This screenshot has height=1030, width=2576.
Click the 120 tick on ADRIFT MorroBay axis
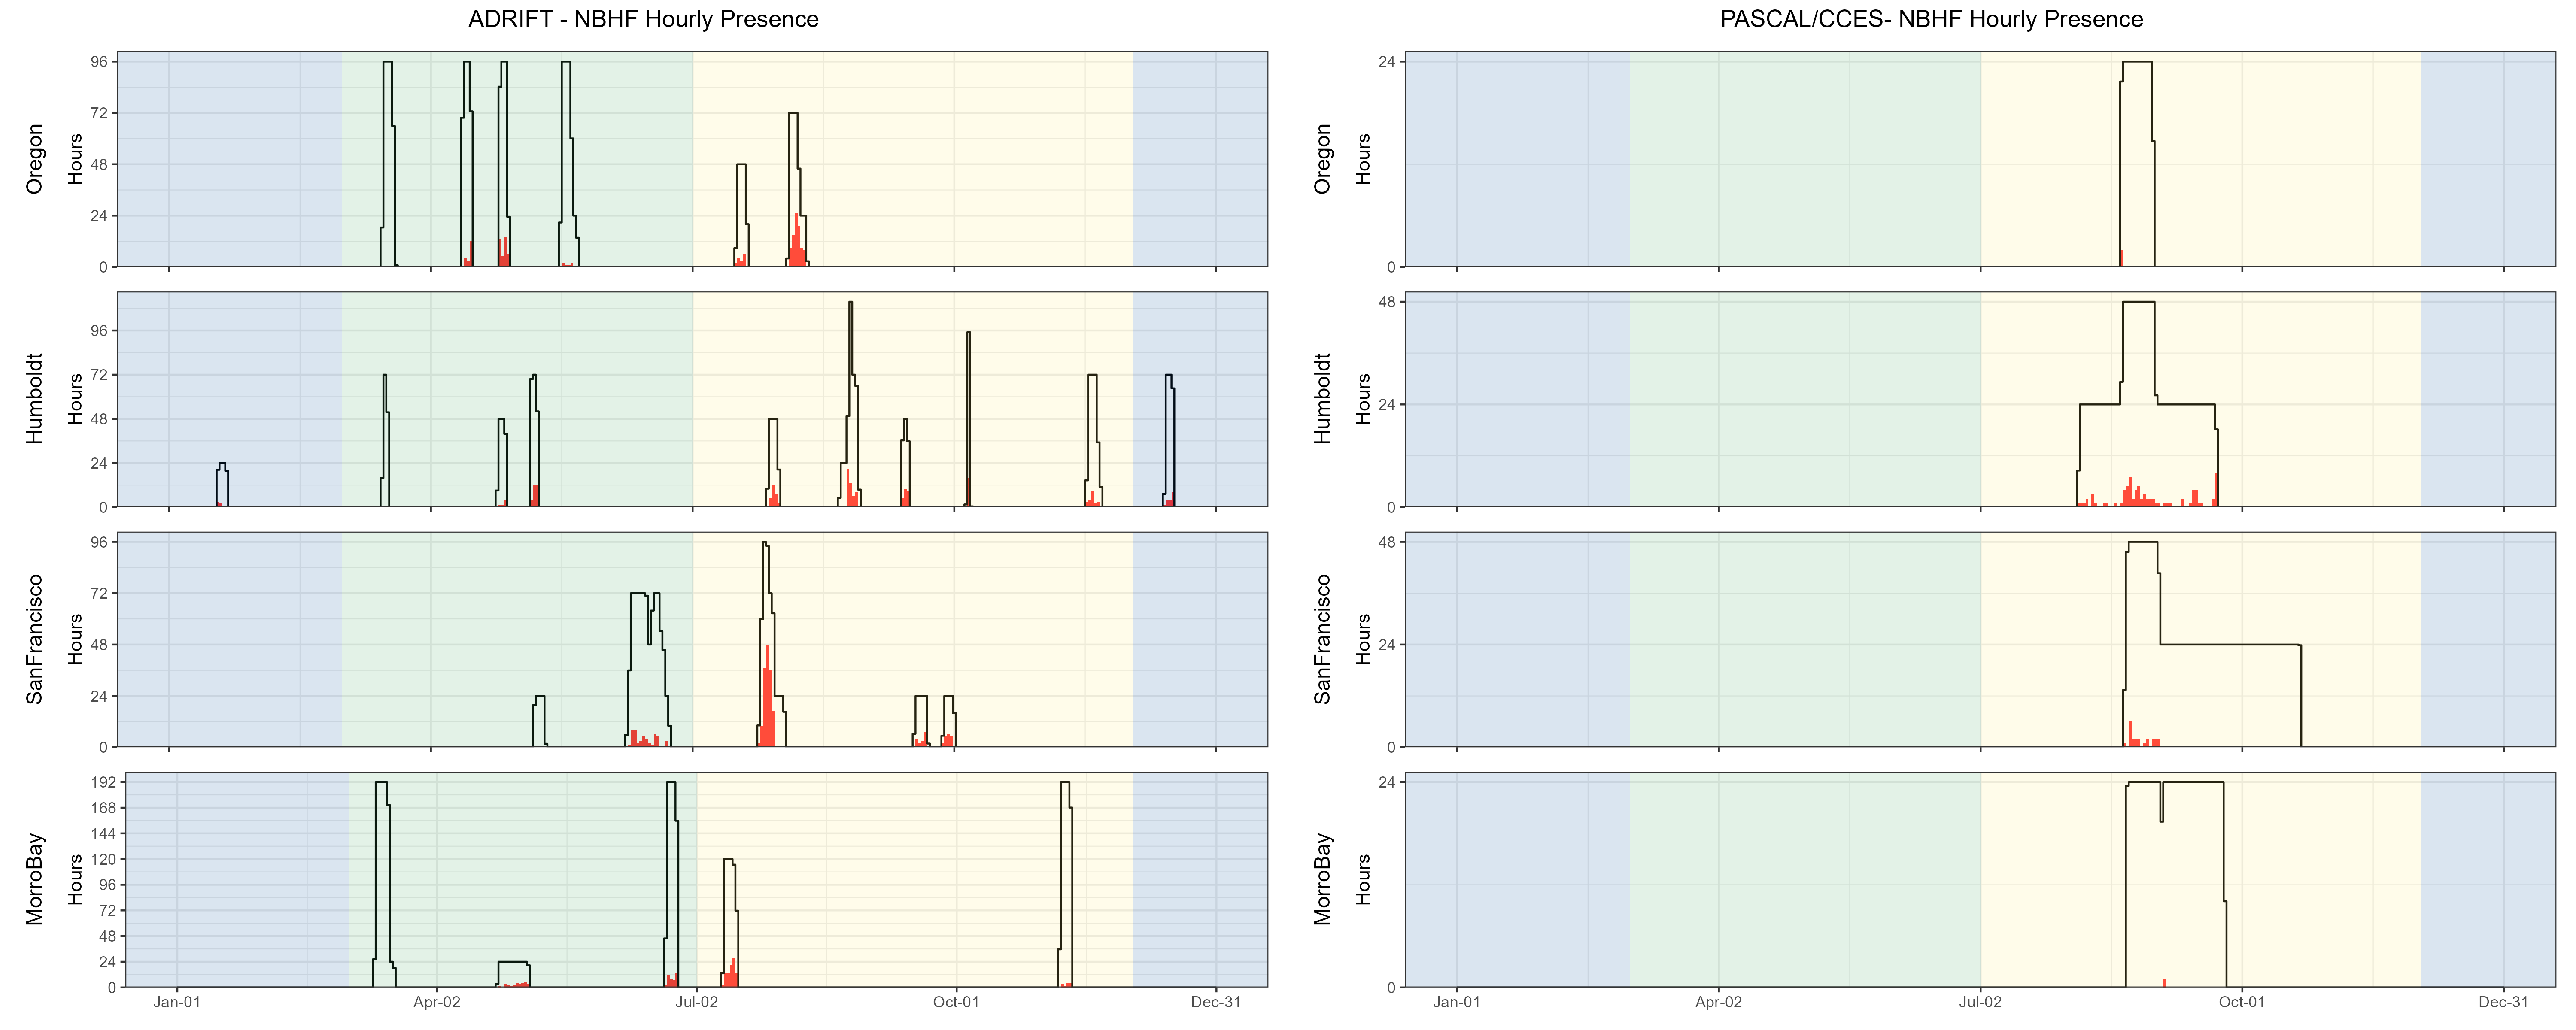tap(104, 859)
